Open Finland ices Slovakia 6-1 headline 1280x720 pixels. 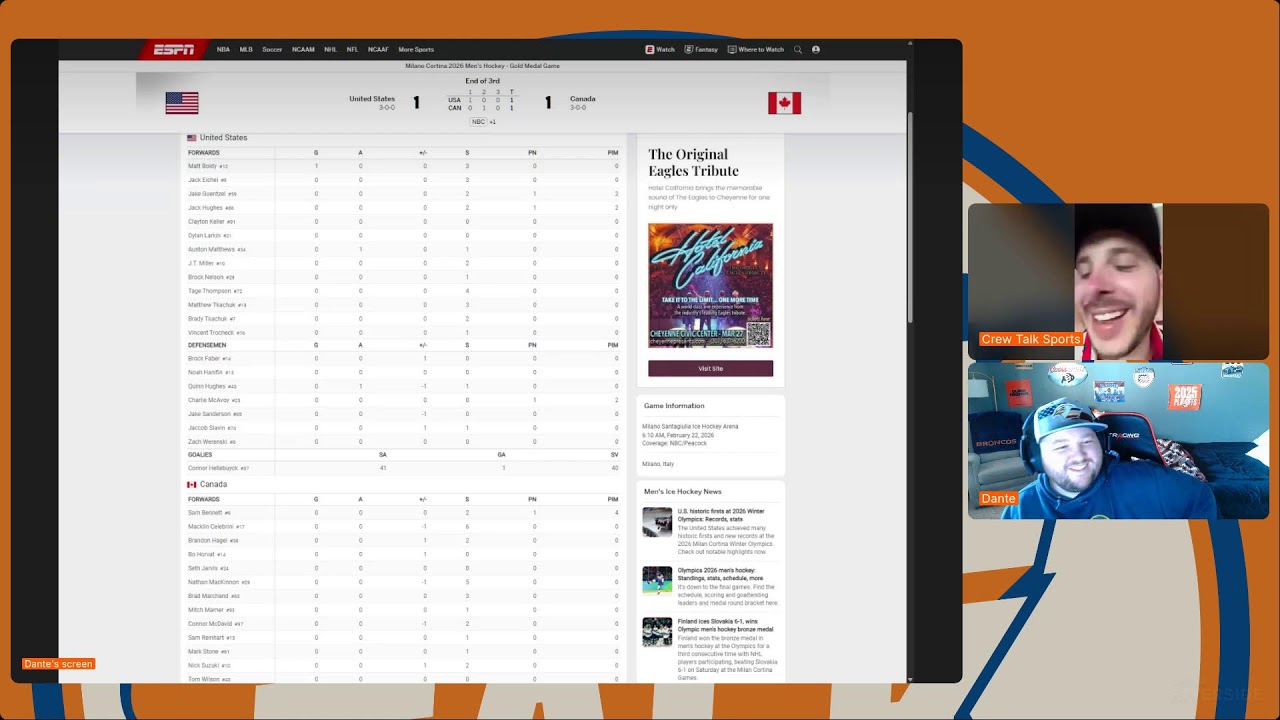coord(725,625)
